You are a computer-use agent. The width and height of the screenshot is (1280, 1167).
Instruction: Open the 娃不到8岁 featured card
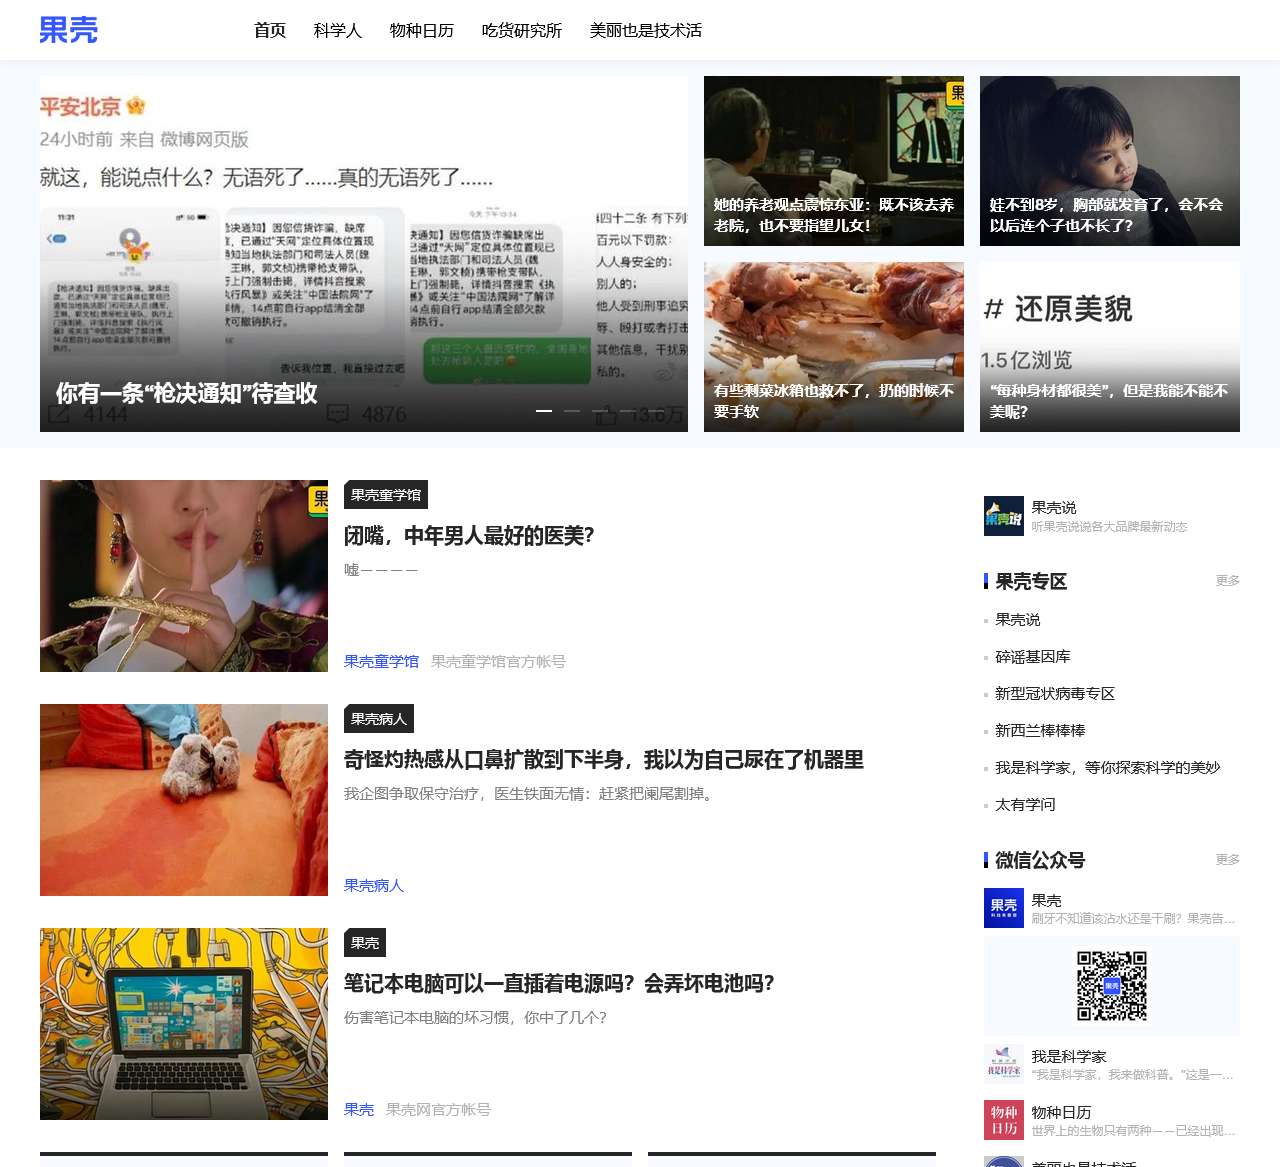click(1110, 161)
